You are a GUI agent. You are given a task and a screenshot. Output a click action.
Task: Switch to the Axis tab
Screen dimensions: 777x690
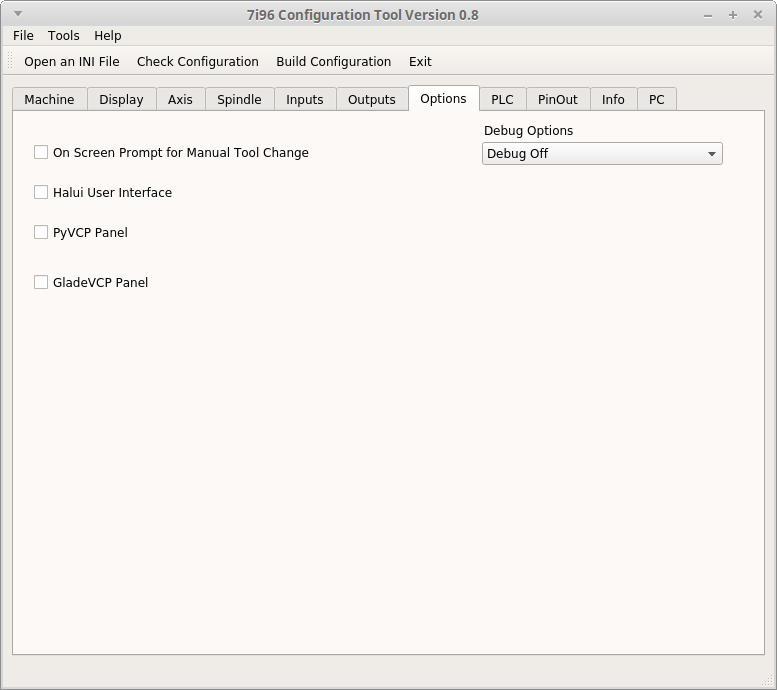click(180, 100)
